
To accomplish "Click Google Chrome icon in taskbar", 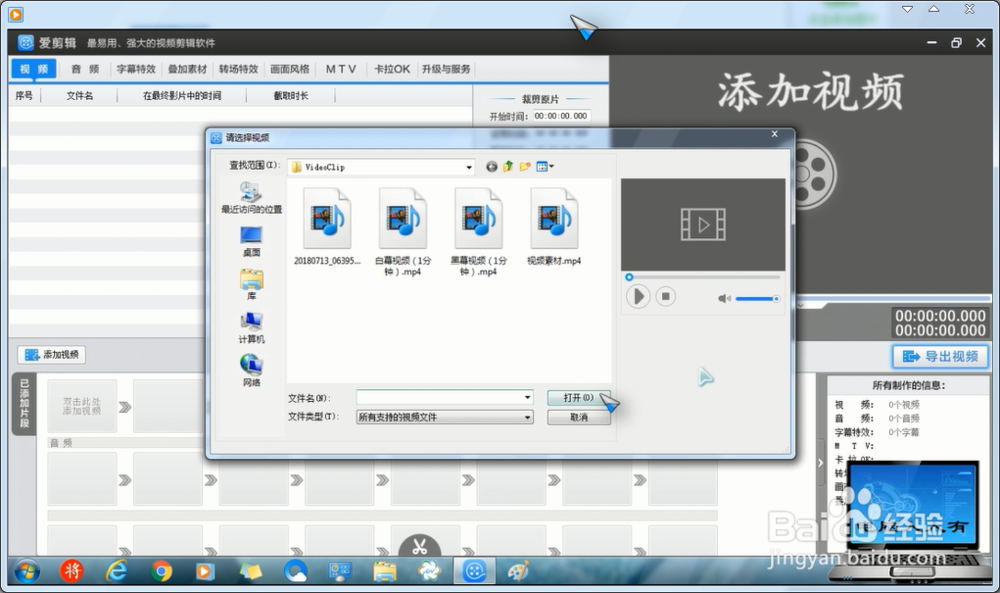I will tap(162, 572).
